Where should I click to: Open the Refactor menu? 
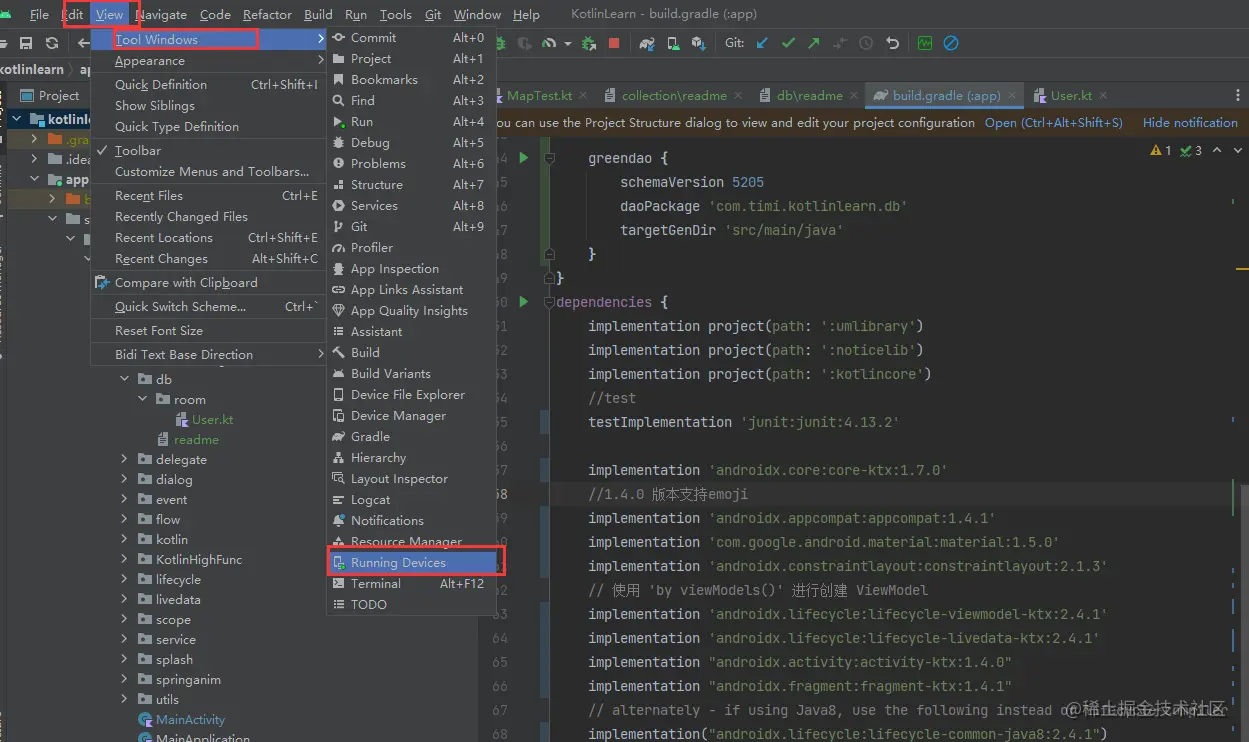[267, 14]
